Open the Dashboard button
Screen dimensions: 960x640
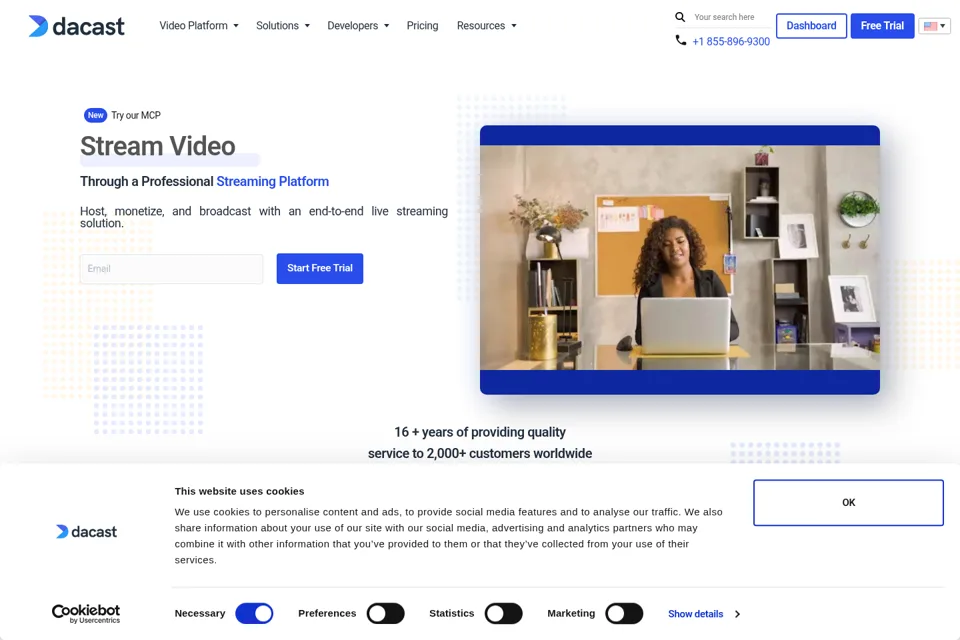[811, 26]
